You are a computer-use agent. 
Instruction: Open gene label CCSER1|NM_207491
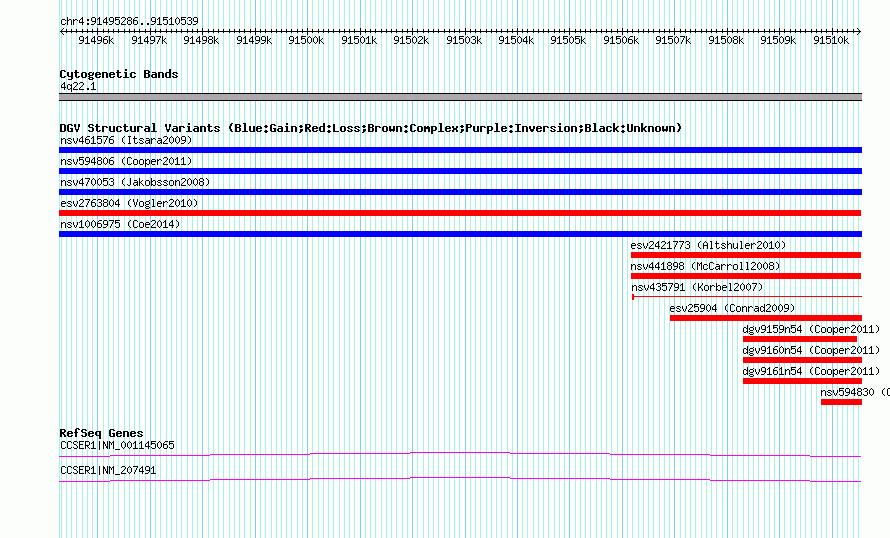(x=108, y=470)
